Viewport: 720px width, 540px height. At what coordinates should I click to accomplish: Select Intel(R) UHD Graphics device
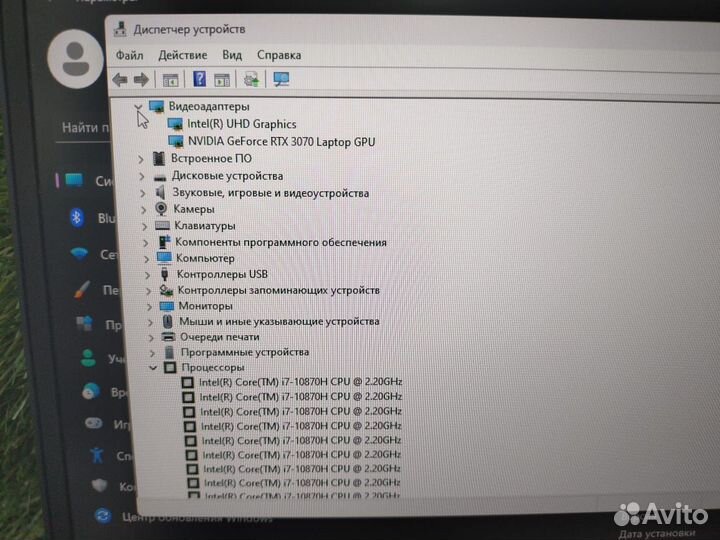[x=242, y=124]
